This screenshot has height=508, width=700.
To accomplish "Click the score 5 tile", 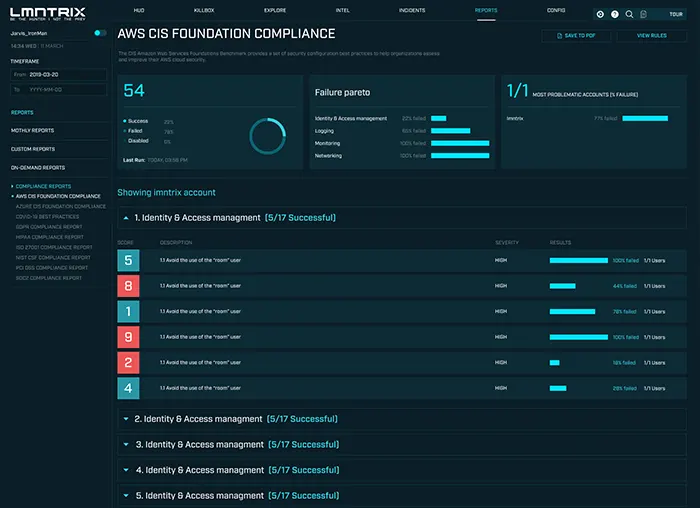I will pos(128,260).
